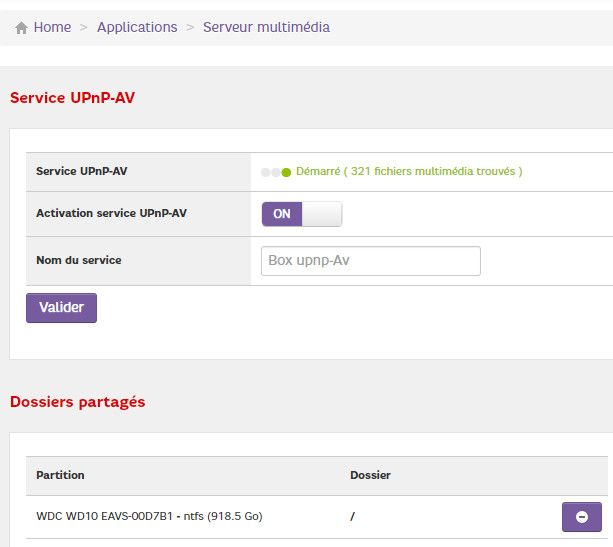Select the WDC WD10 EAVS partition row
The width and height of the screenshot is (613, 547).
(x=149, y=517)
